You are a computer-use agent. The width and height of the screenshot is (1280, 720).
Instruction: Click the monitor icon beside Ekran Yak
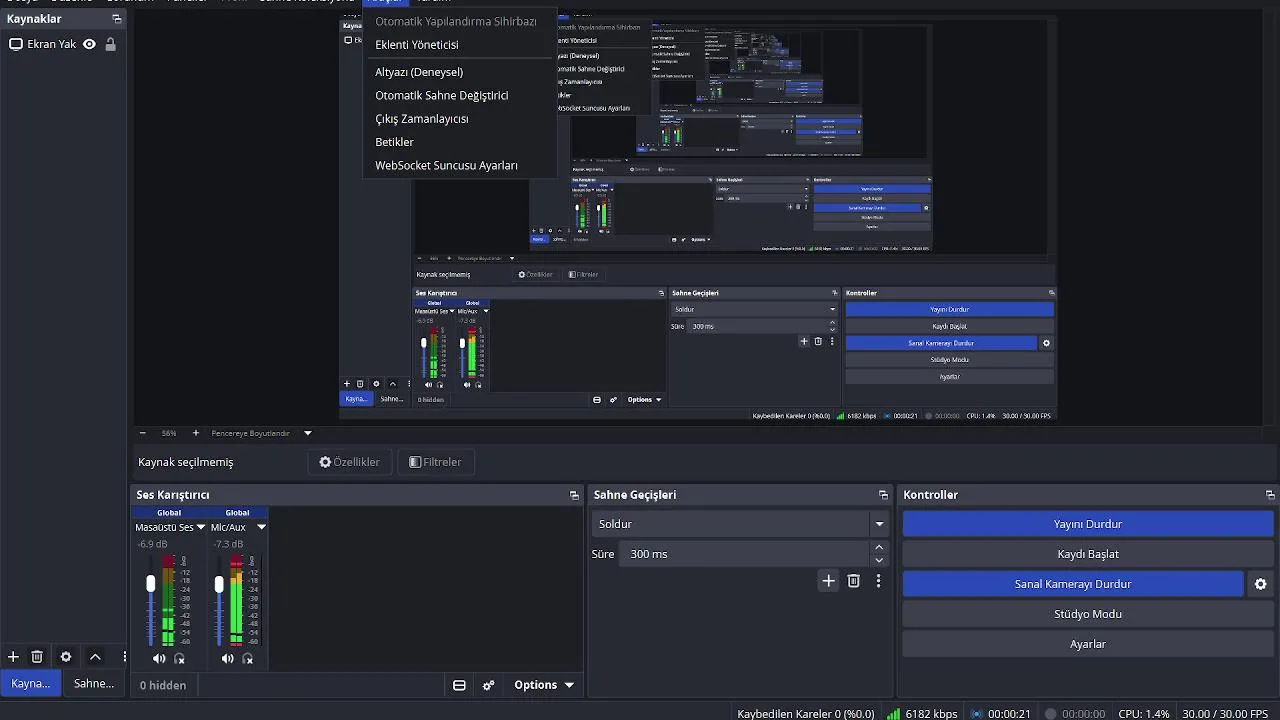tap(16, 44)
